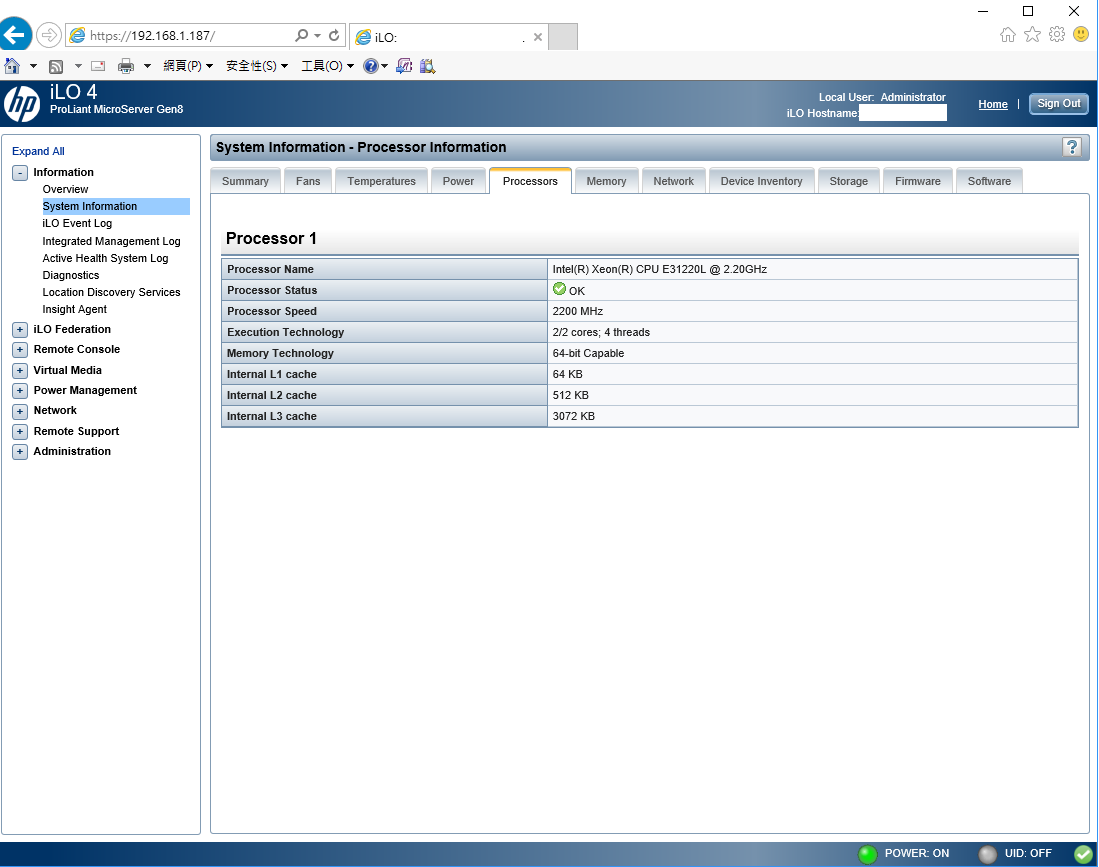This screenshot has height=867, width=1099.
Task: Click the Sign Out button
Action: (1058, 104)
